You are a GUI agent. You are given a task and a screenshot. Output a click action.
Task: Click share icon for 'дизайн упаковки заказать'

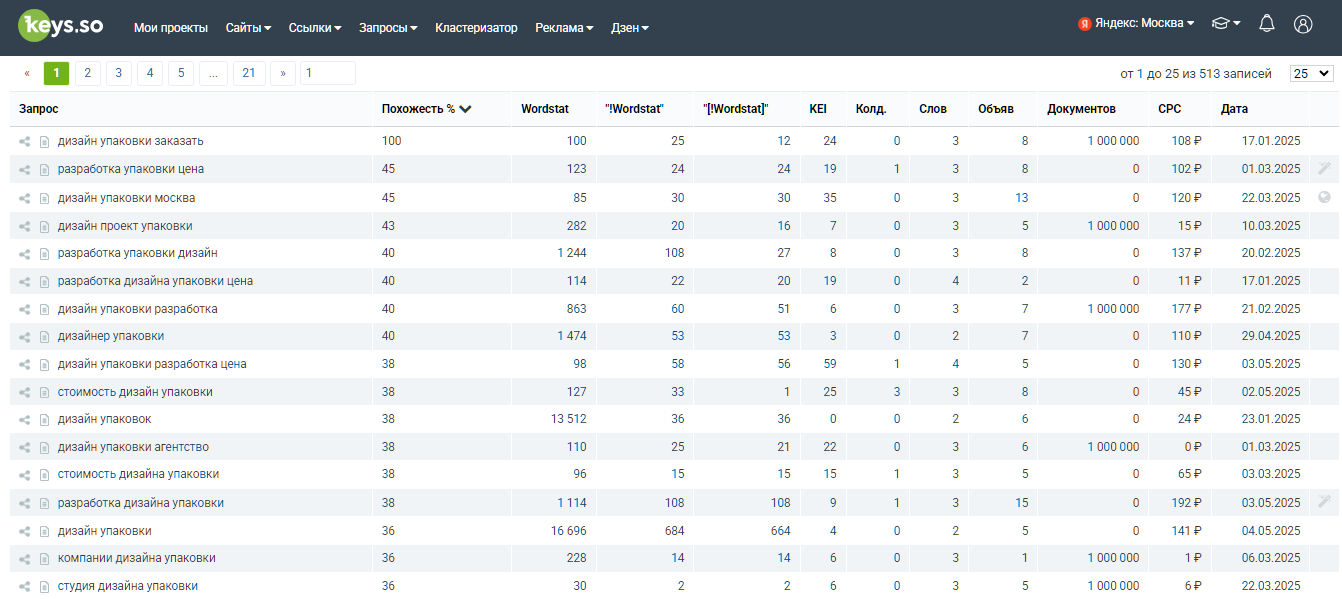25,142
